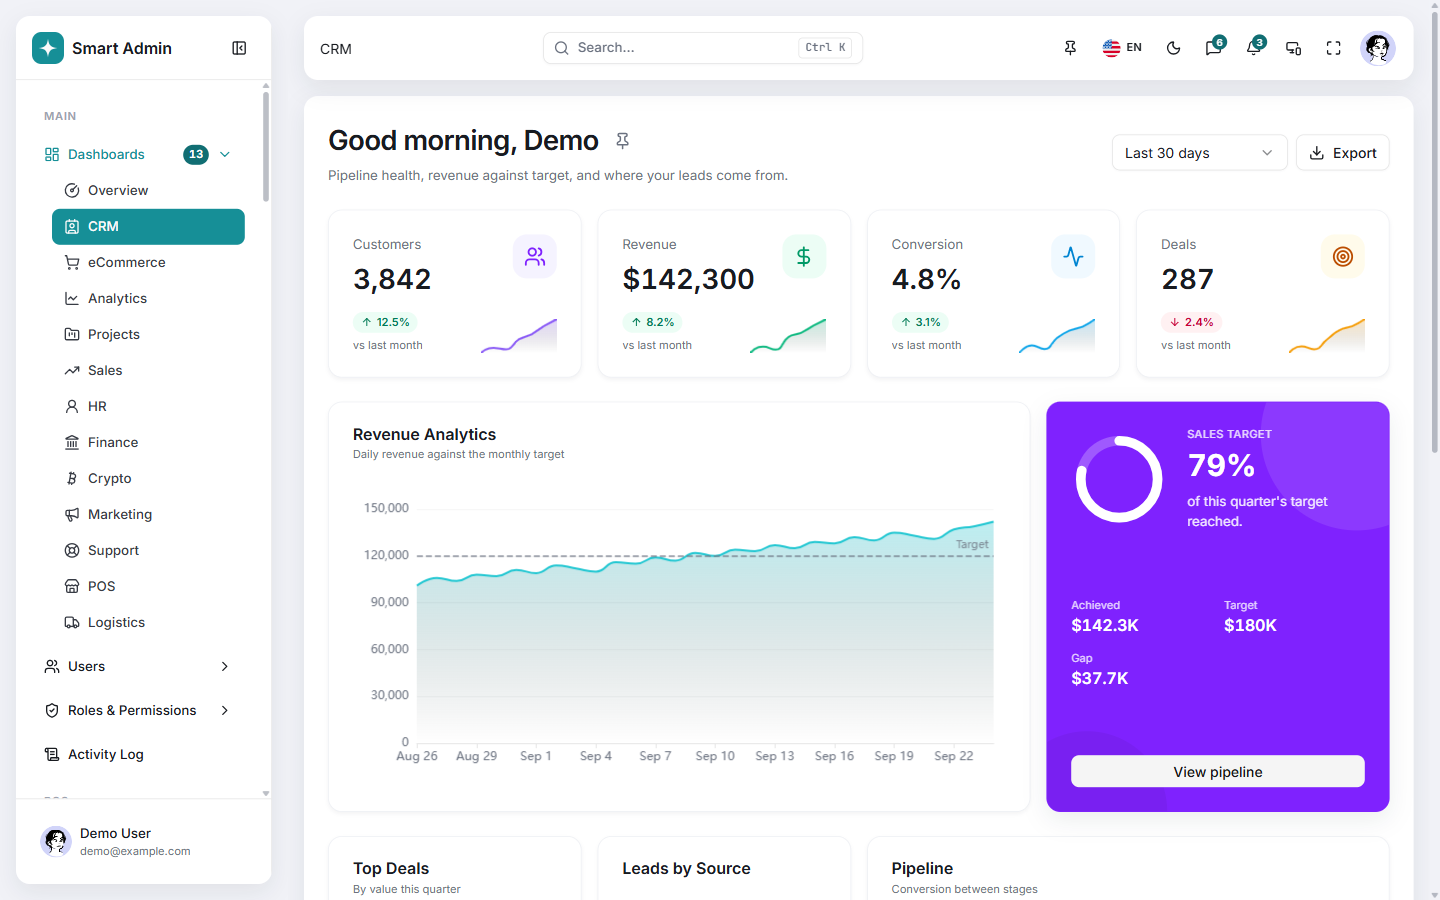Click the Revenue card dollar icon
1440x900 pixels.
coord(804,257)
